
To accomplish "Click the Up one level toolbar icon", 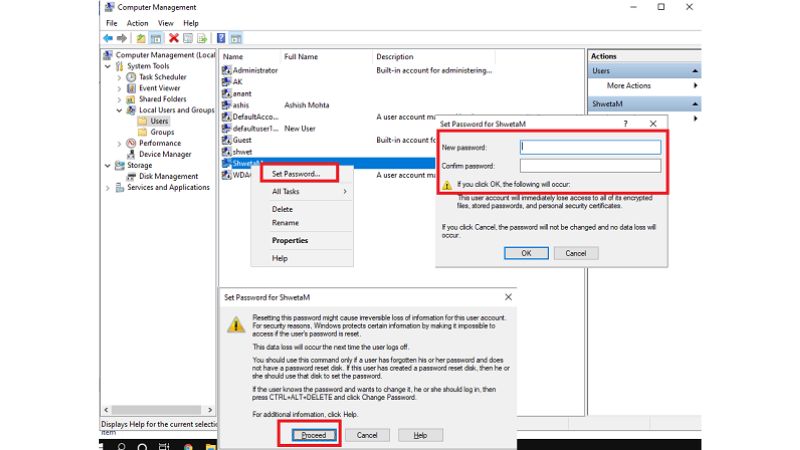I will 141,38.
